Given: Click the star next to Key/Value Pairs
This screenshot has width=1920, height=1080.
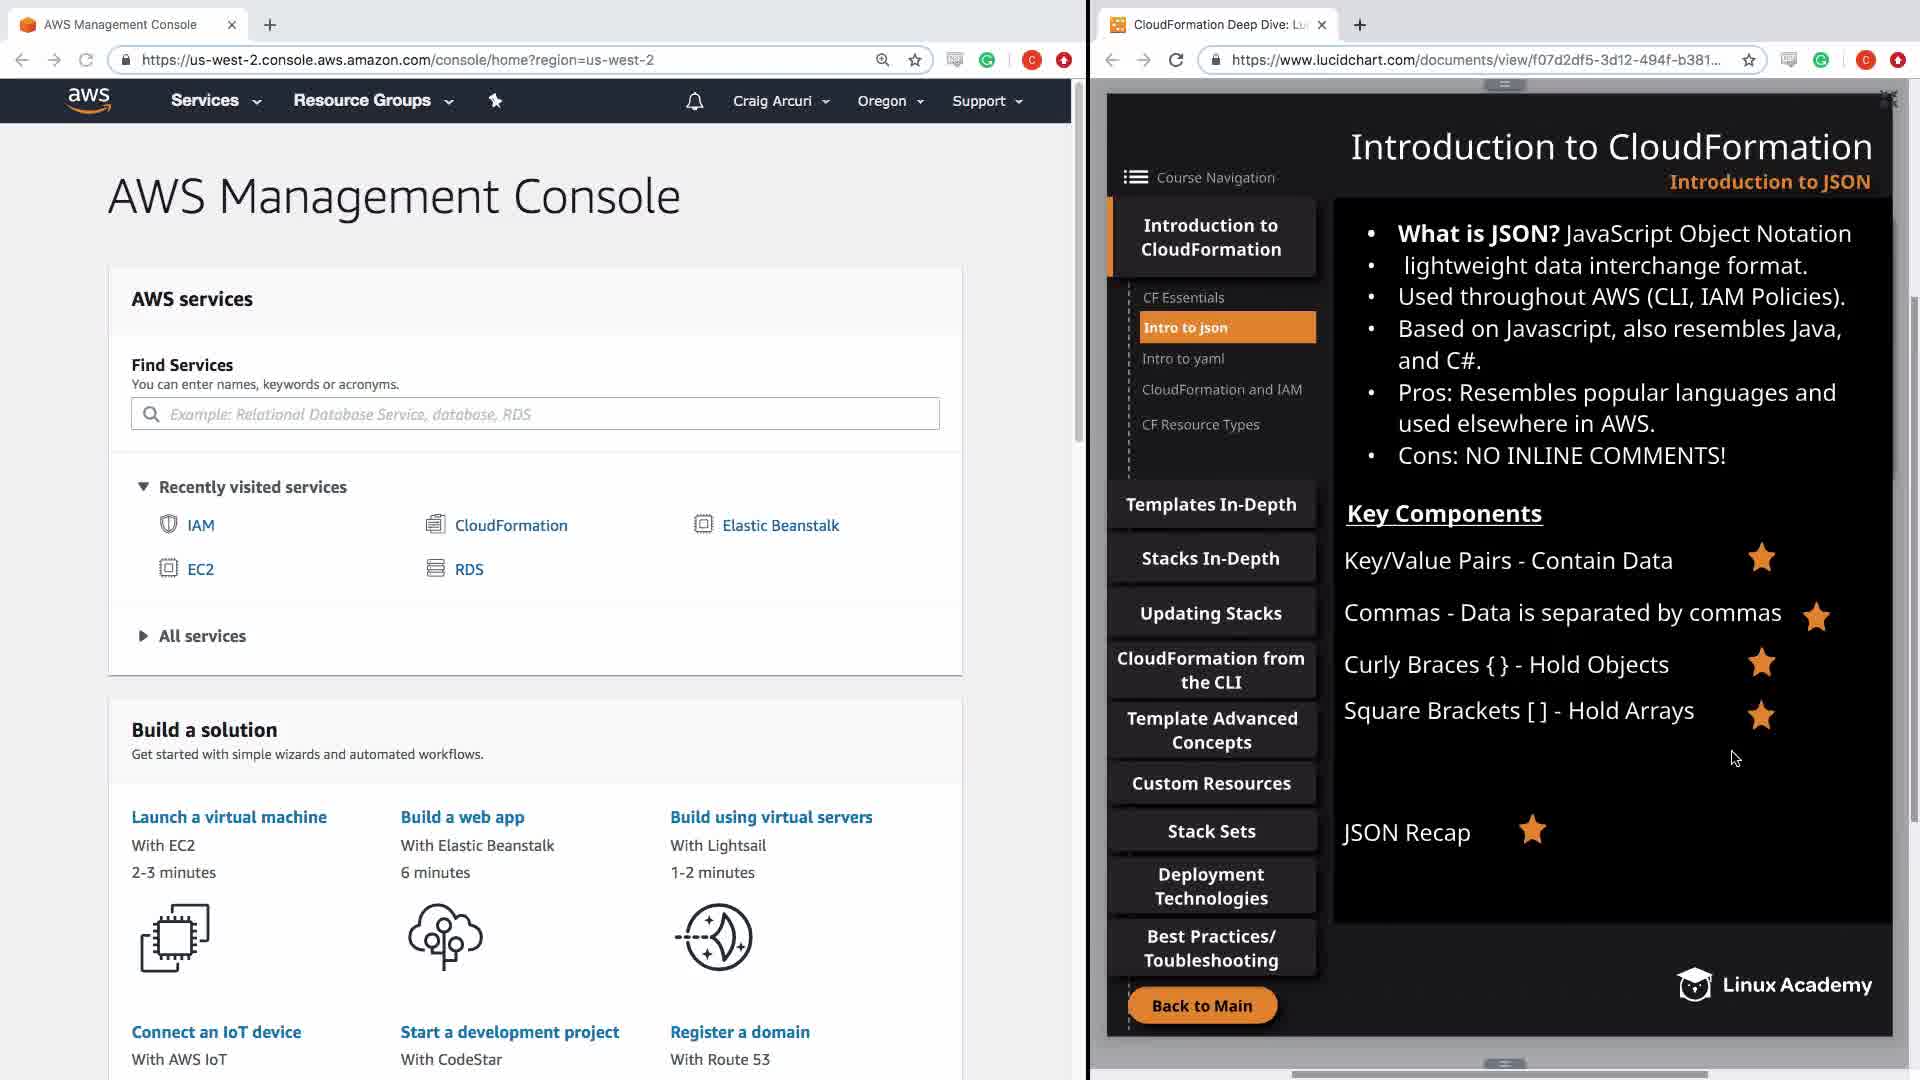Looking at the screenshot, I should tap(1761, 558).
